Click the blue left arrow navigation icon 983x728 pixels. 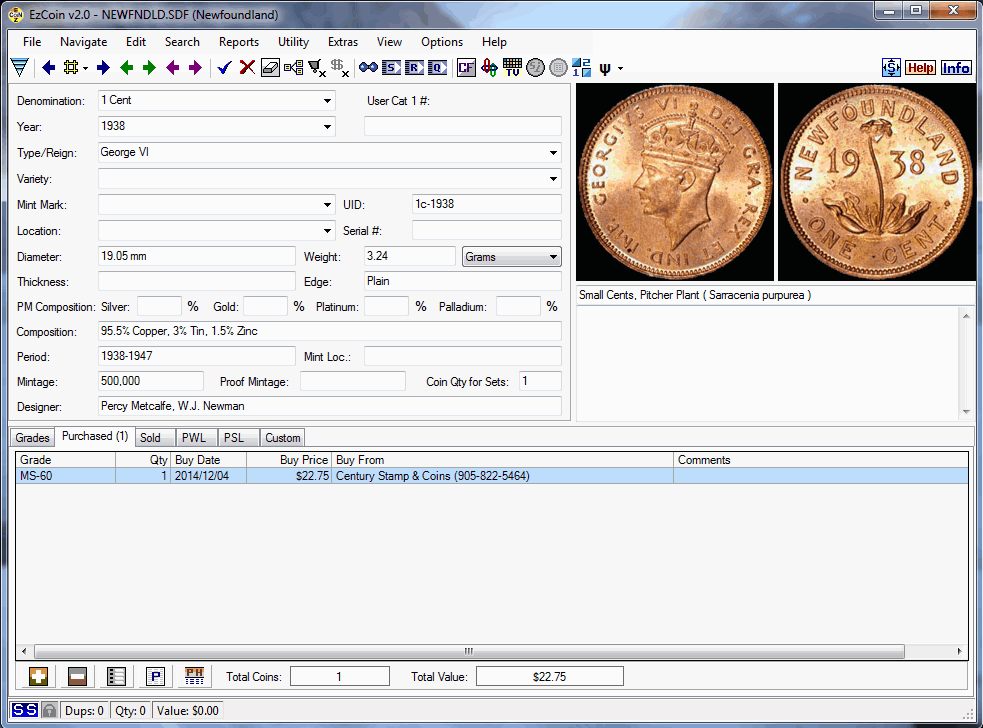[x=48, y=68]
